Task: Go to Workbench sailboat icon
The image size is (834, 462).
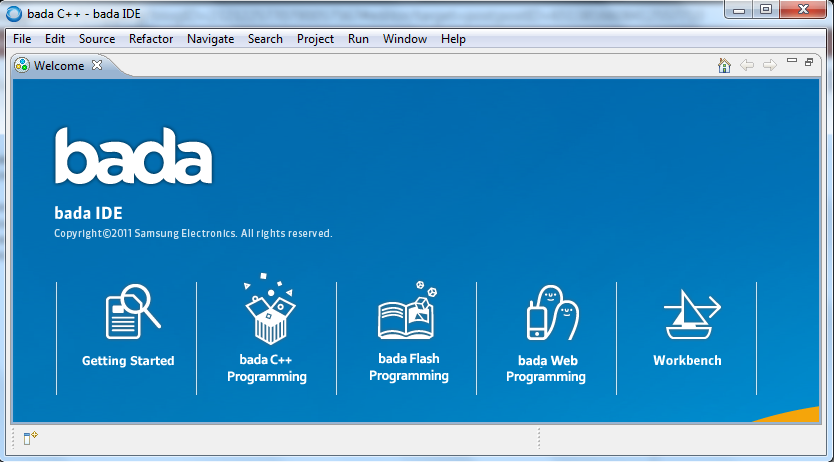Action: pos(692,314)
